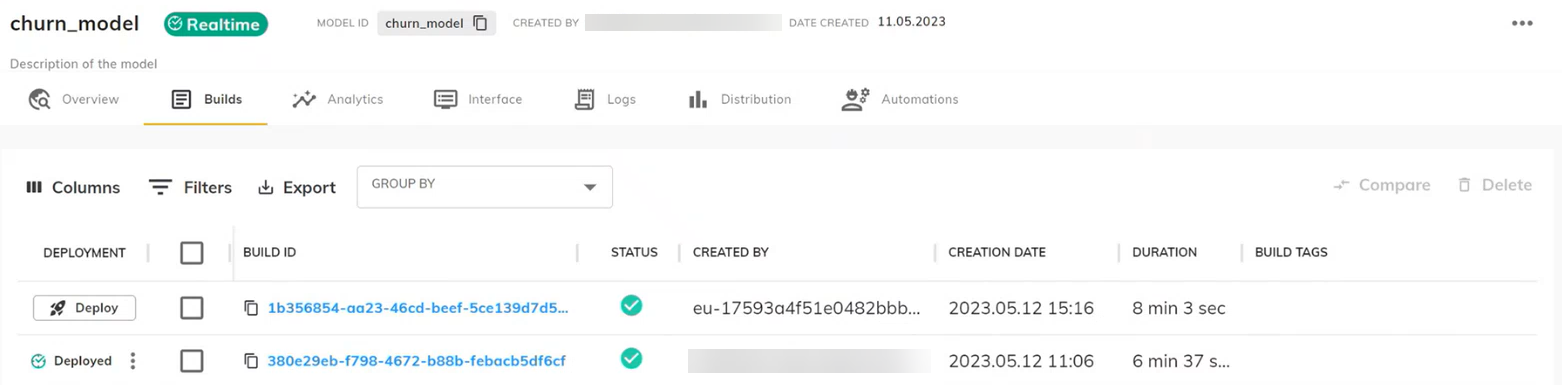The image size is (1562, 385).
Task: Open build 1b356854-aa23-46cd-beef link
Action: tap(418, 308)
